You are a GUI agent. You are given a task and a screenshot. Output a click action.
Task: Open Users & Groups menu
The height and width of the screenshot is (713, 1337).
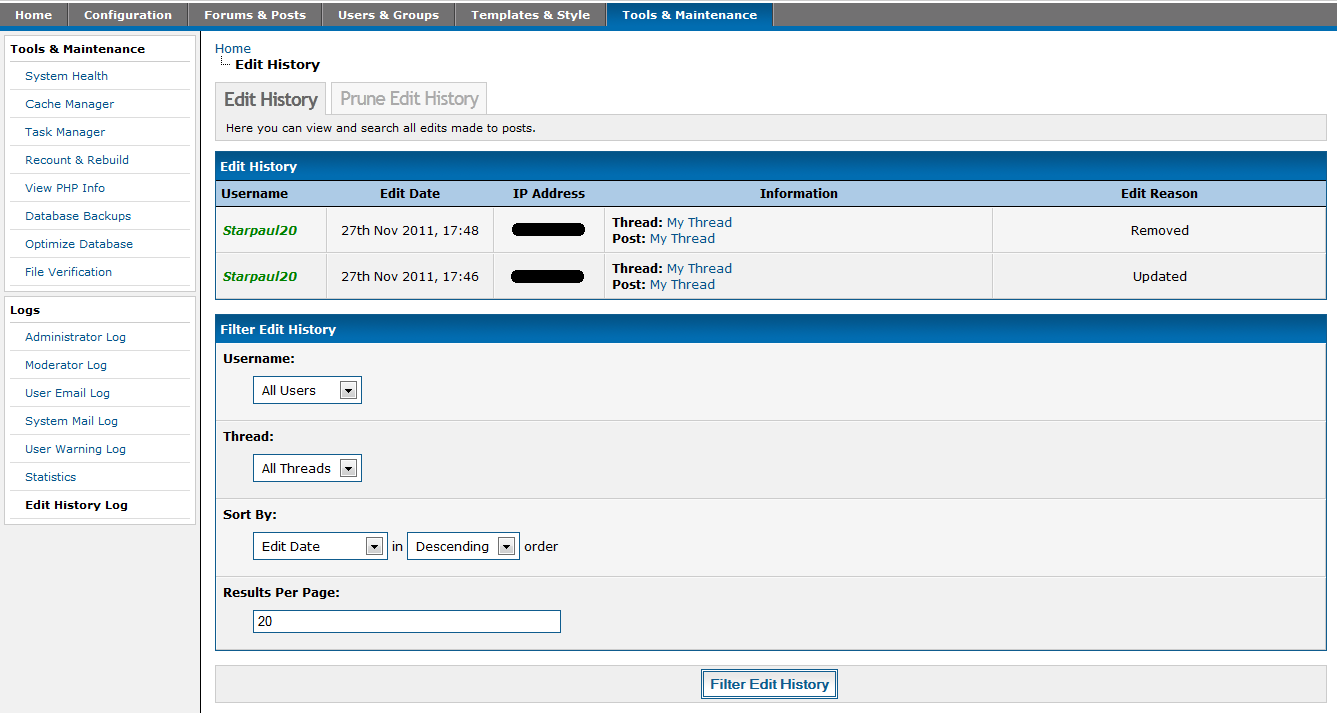pyautogui.click(x=388, y=15)
